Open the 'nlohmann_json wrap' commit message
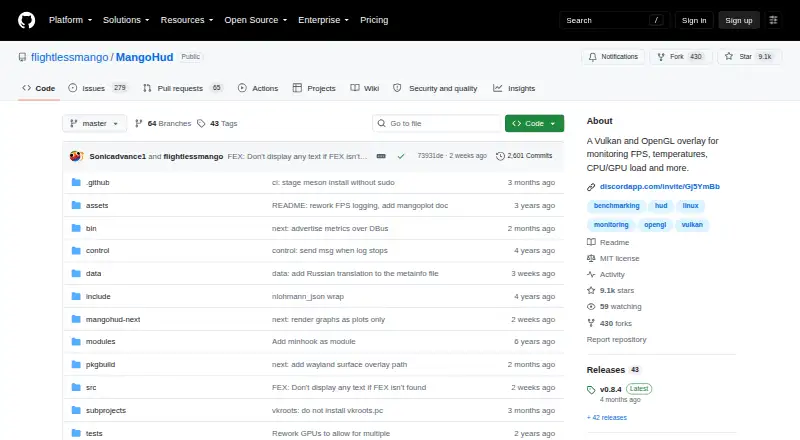This screenshot has width=800, height=440. point(308,297)
